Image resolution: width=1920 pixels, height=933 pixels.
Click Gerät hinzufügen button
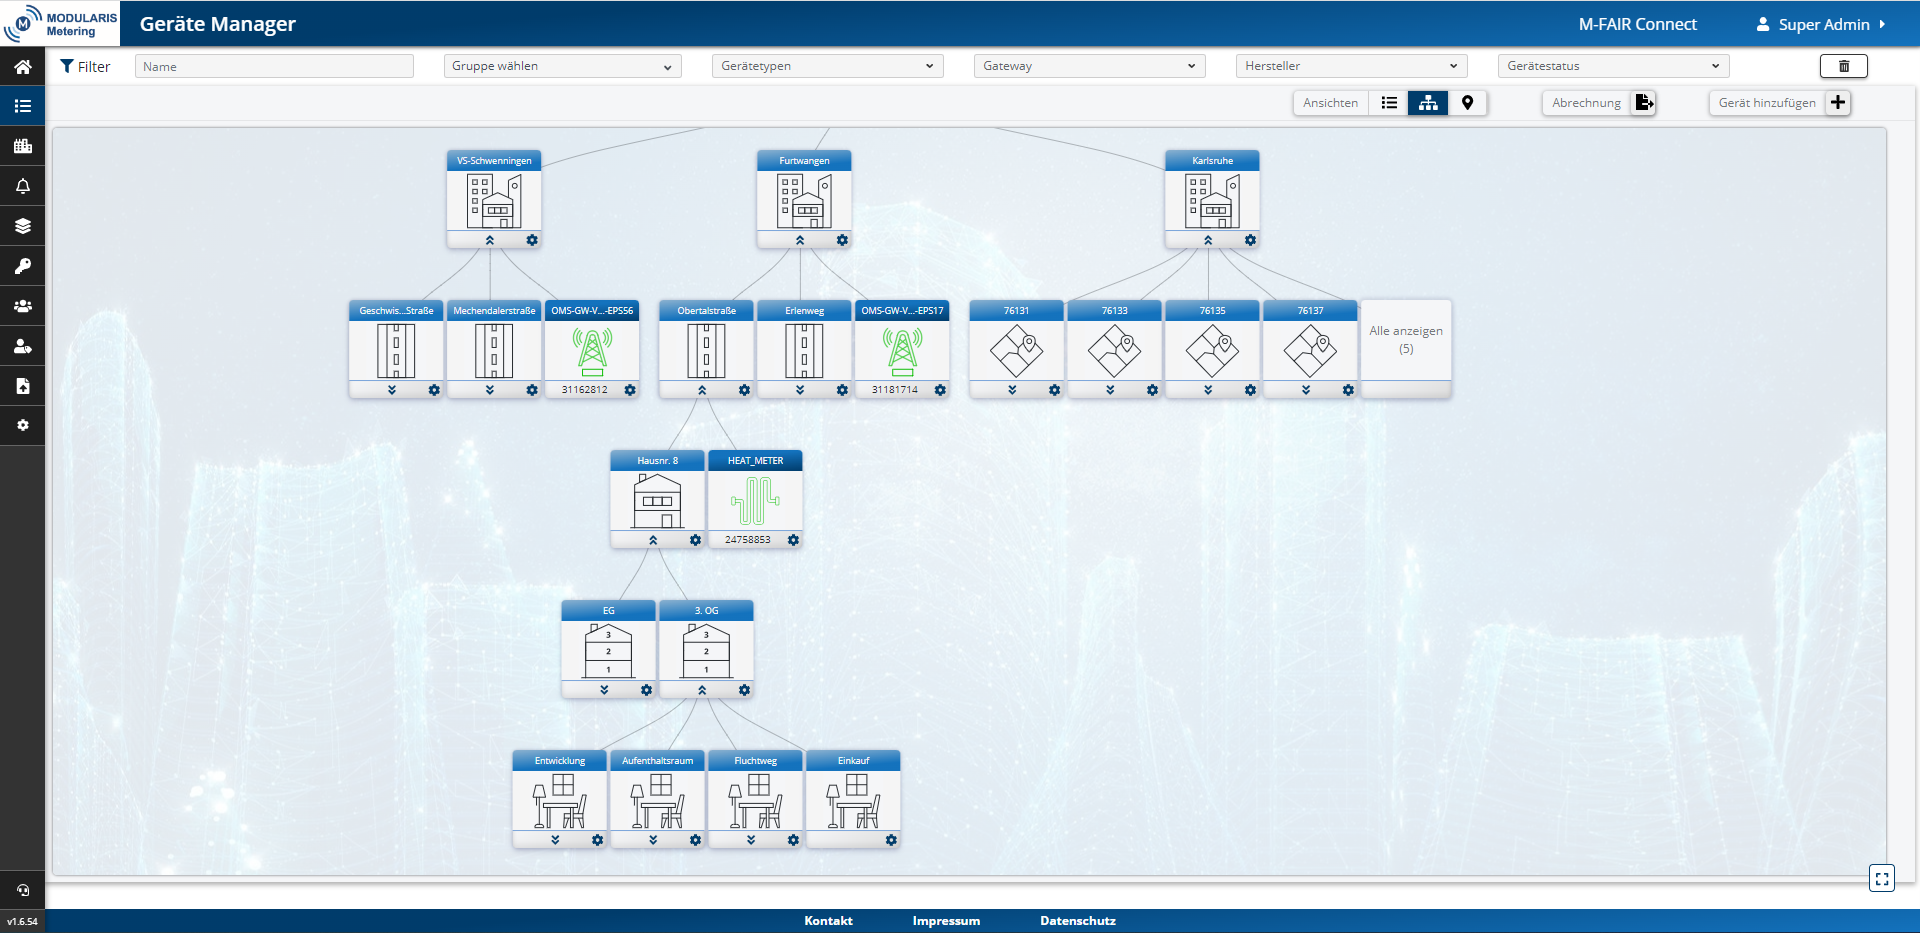1780,103
